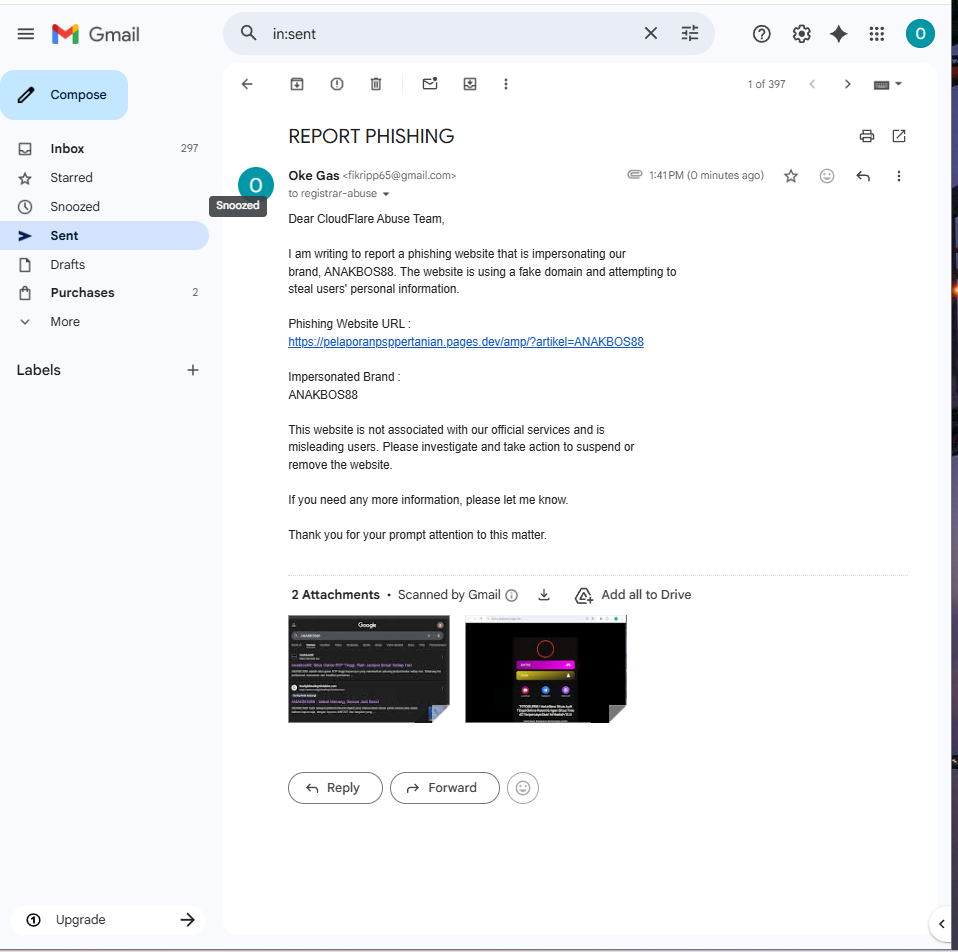Click the search magnifier icon
Viewport: 958px width, 952px height.
248,33
